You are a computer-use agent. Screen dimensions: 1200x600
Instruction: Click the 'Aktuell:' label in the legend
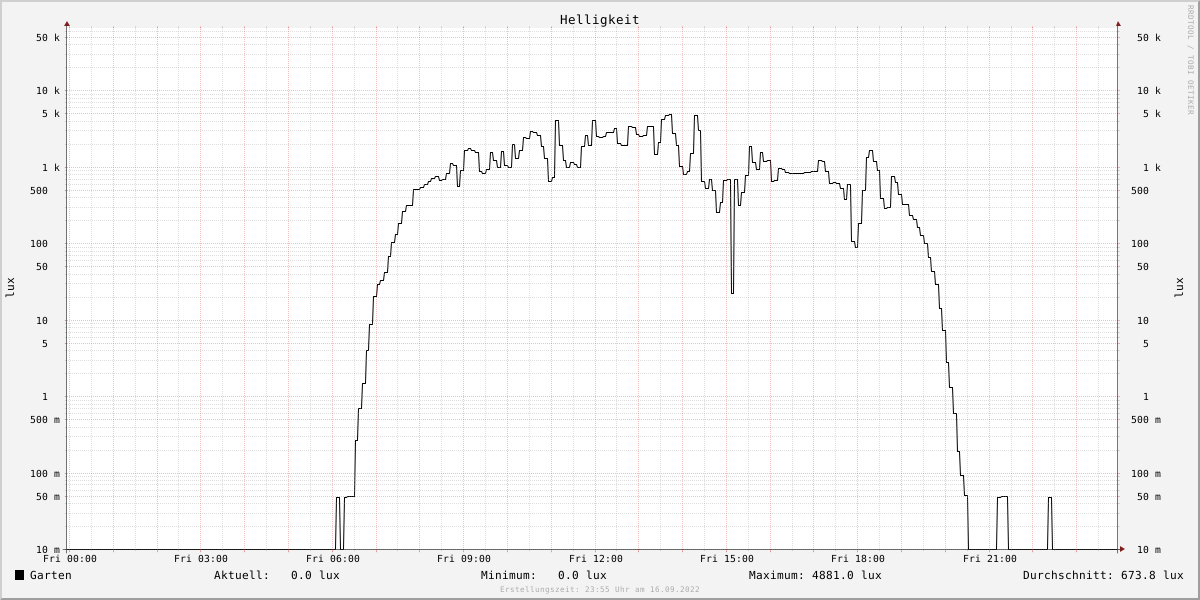tap(241, 575)
